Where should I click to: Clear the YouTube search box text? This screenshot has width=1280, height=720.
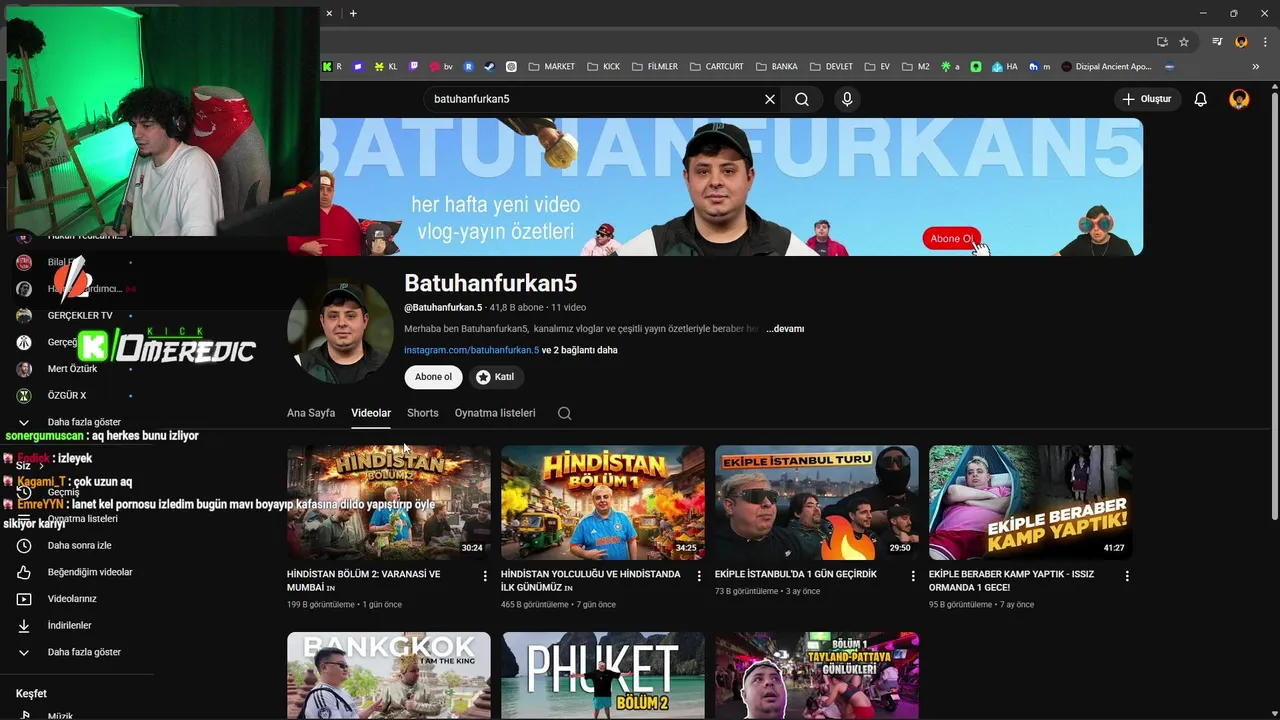tap(770, 99)
